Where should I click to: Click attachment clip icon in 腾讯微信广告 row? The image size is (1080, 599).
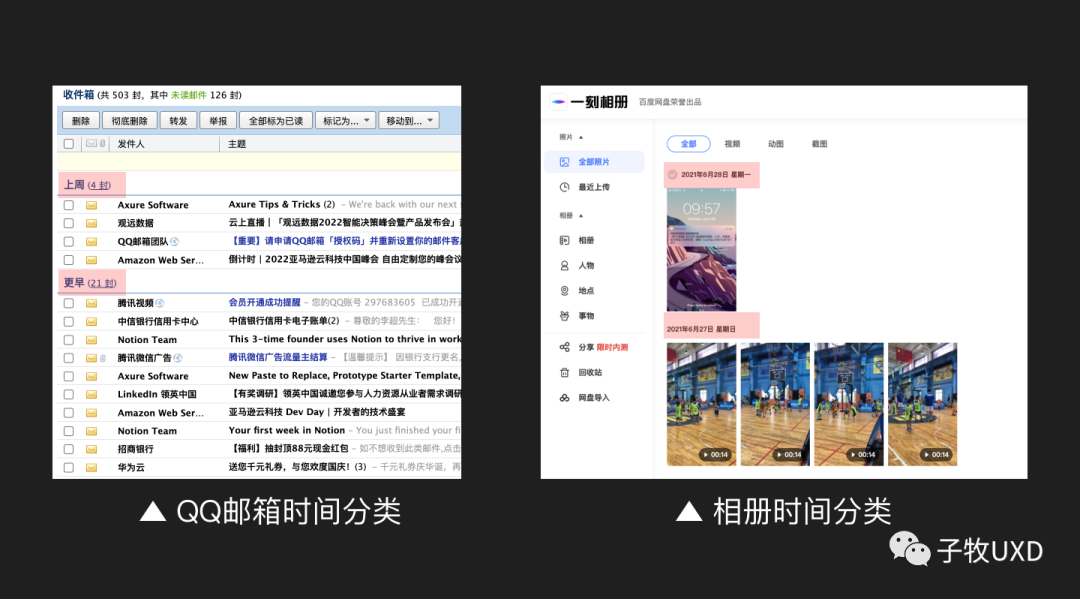[103, 358]
